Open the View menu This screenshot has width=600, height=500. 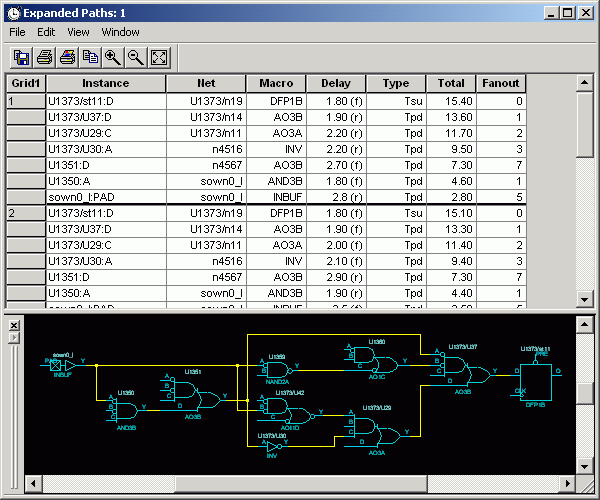[78, 32]
